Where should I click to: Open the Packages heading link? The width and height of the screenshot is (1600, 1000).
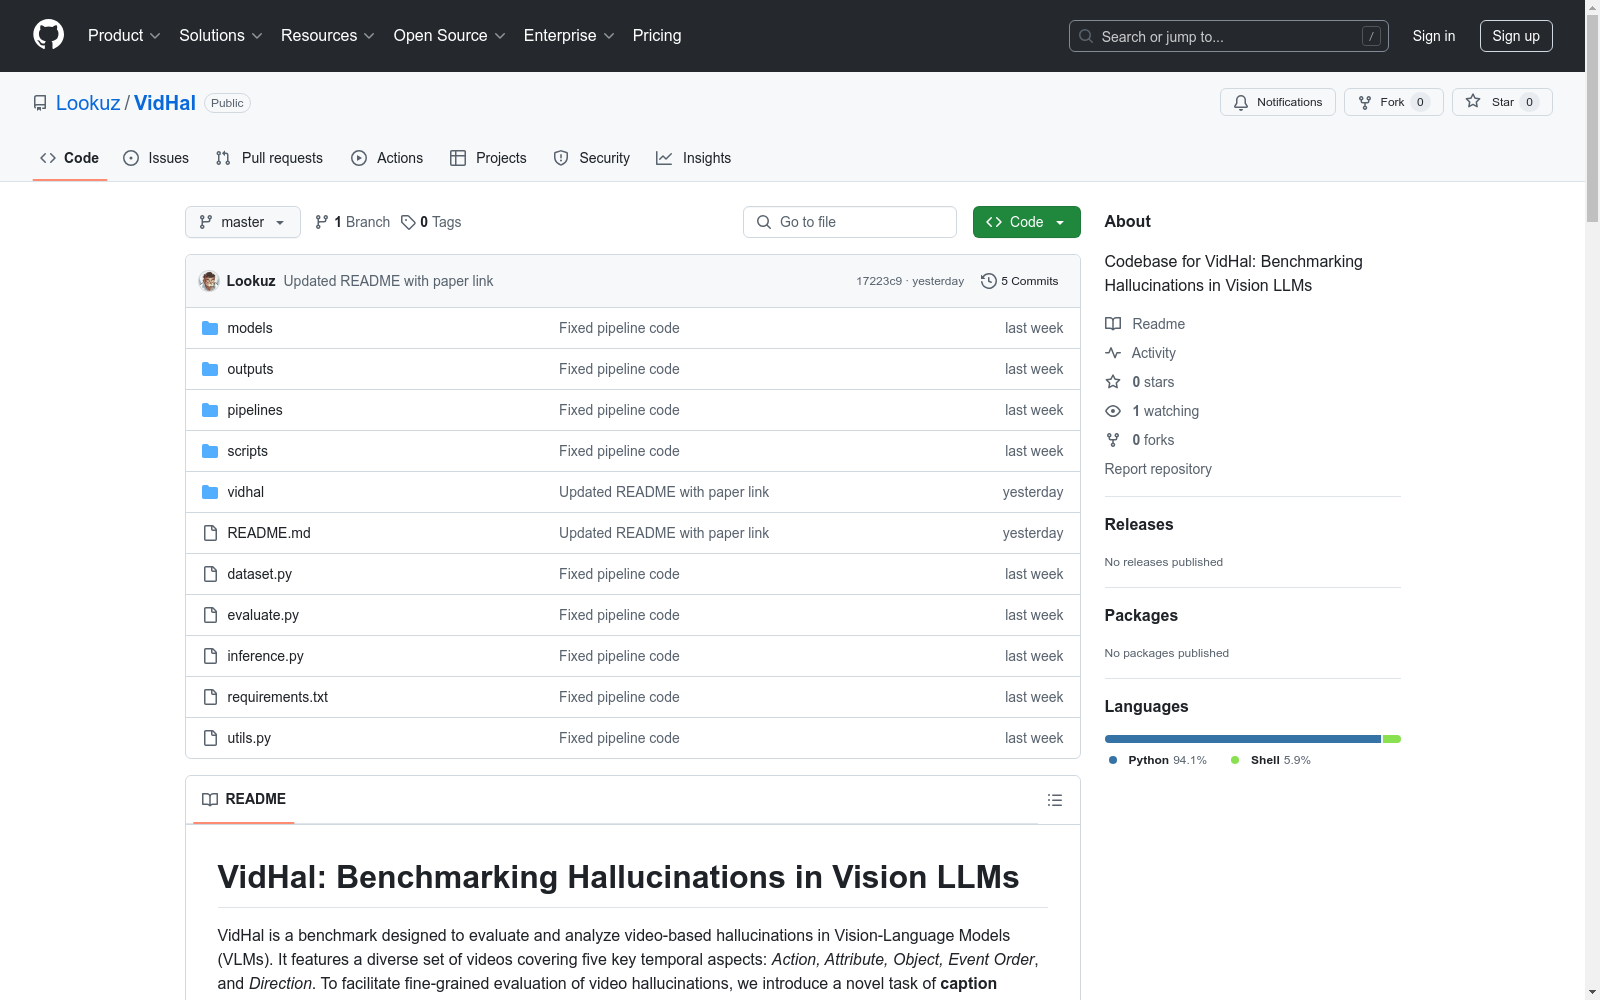coord(1141,615)
